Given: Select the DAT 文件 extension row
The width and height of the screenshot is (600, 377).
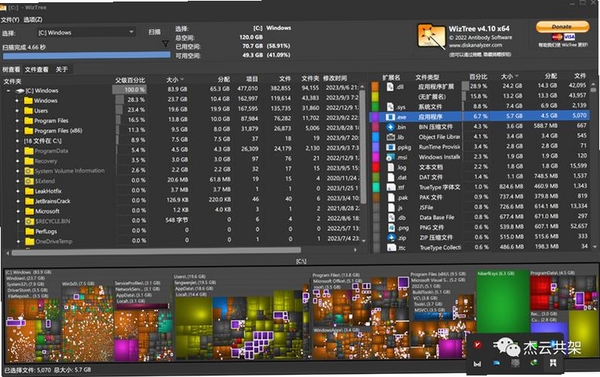Looking at the screenshot, I should click(482, 177).
